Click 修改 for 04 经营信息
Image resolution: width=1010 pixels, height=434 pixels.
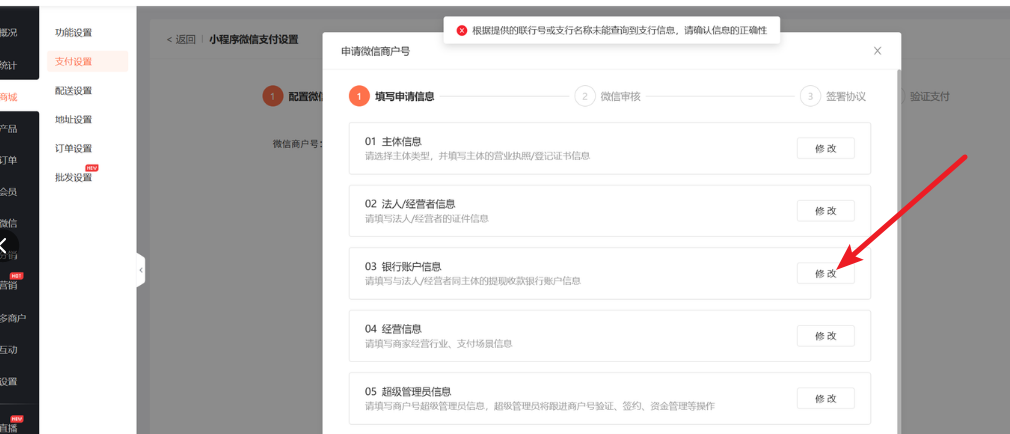826,335
